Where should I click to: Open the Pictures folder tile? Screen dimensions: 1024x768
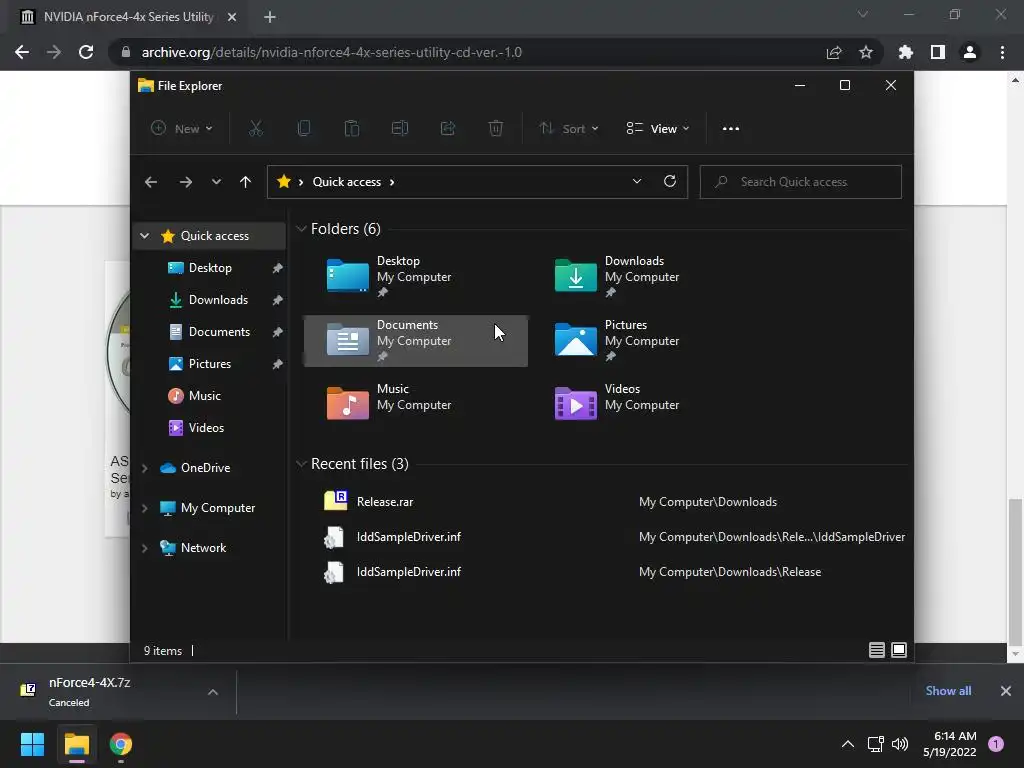[643, 340]
